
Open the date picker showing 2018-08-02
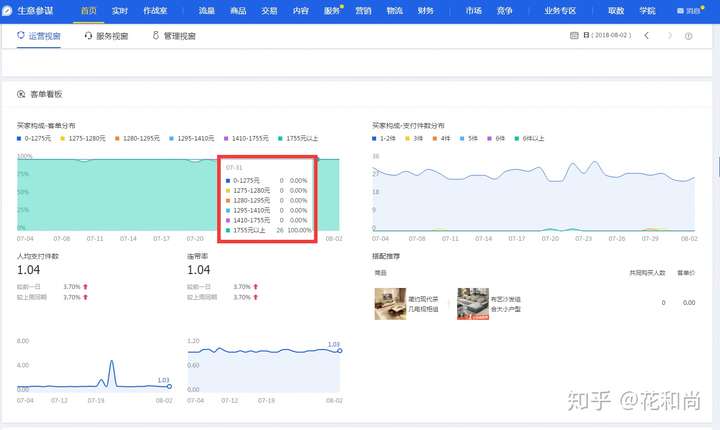[x=604, y=35]
